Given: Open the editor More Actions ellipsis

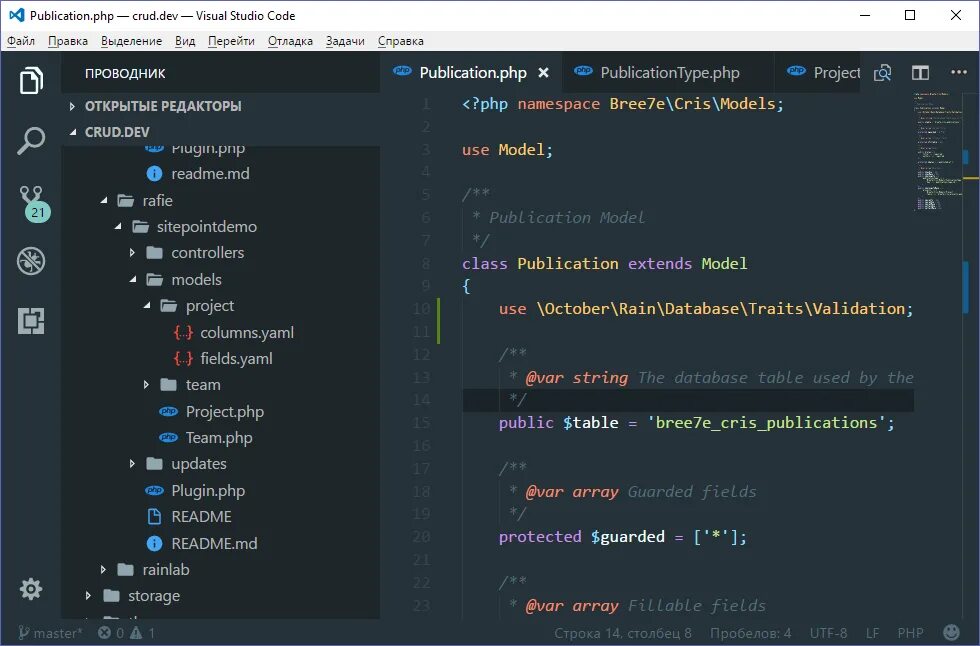Looking at the screenshot, I should [959, 72].
